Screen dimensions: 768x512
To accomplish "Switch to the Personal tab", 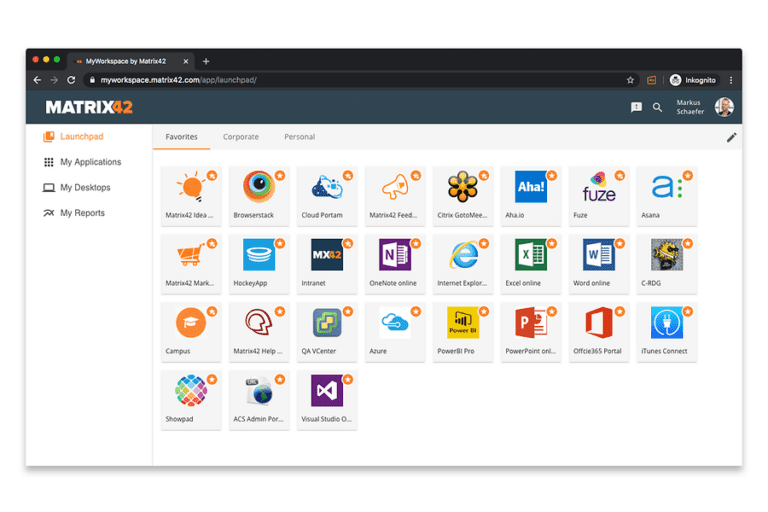I will click(x=299, y=137).
